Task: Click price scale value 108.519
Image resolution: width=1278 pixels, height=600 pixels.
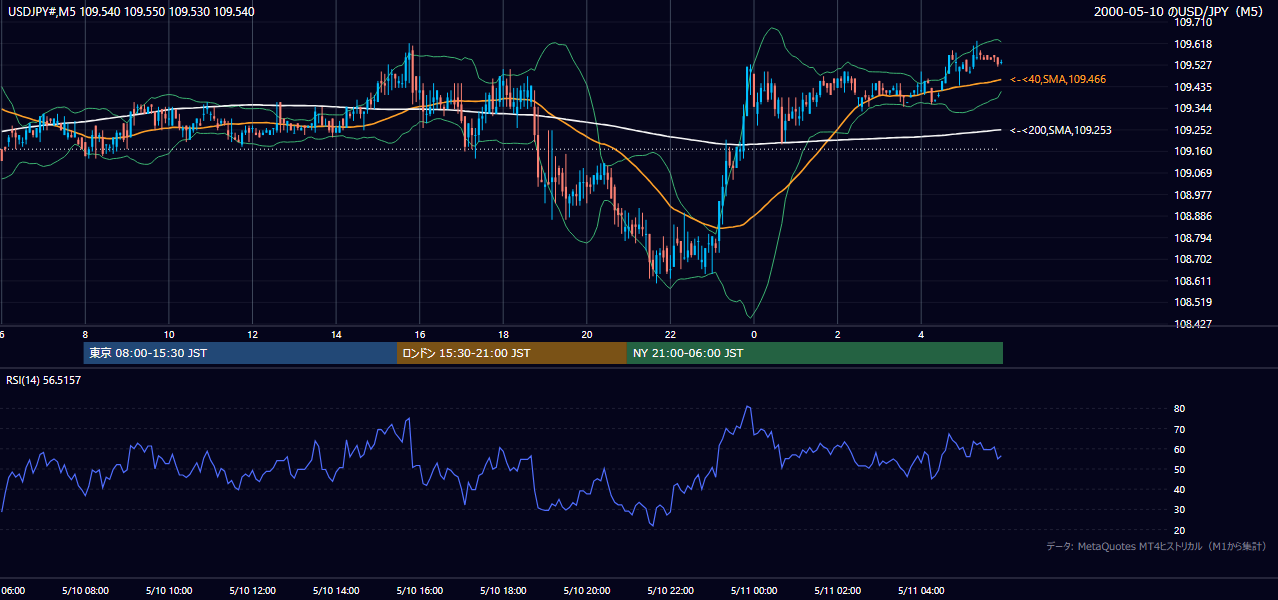Action: click(x=1193, y=302)
